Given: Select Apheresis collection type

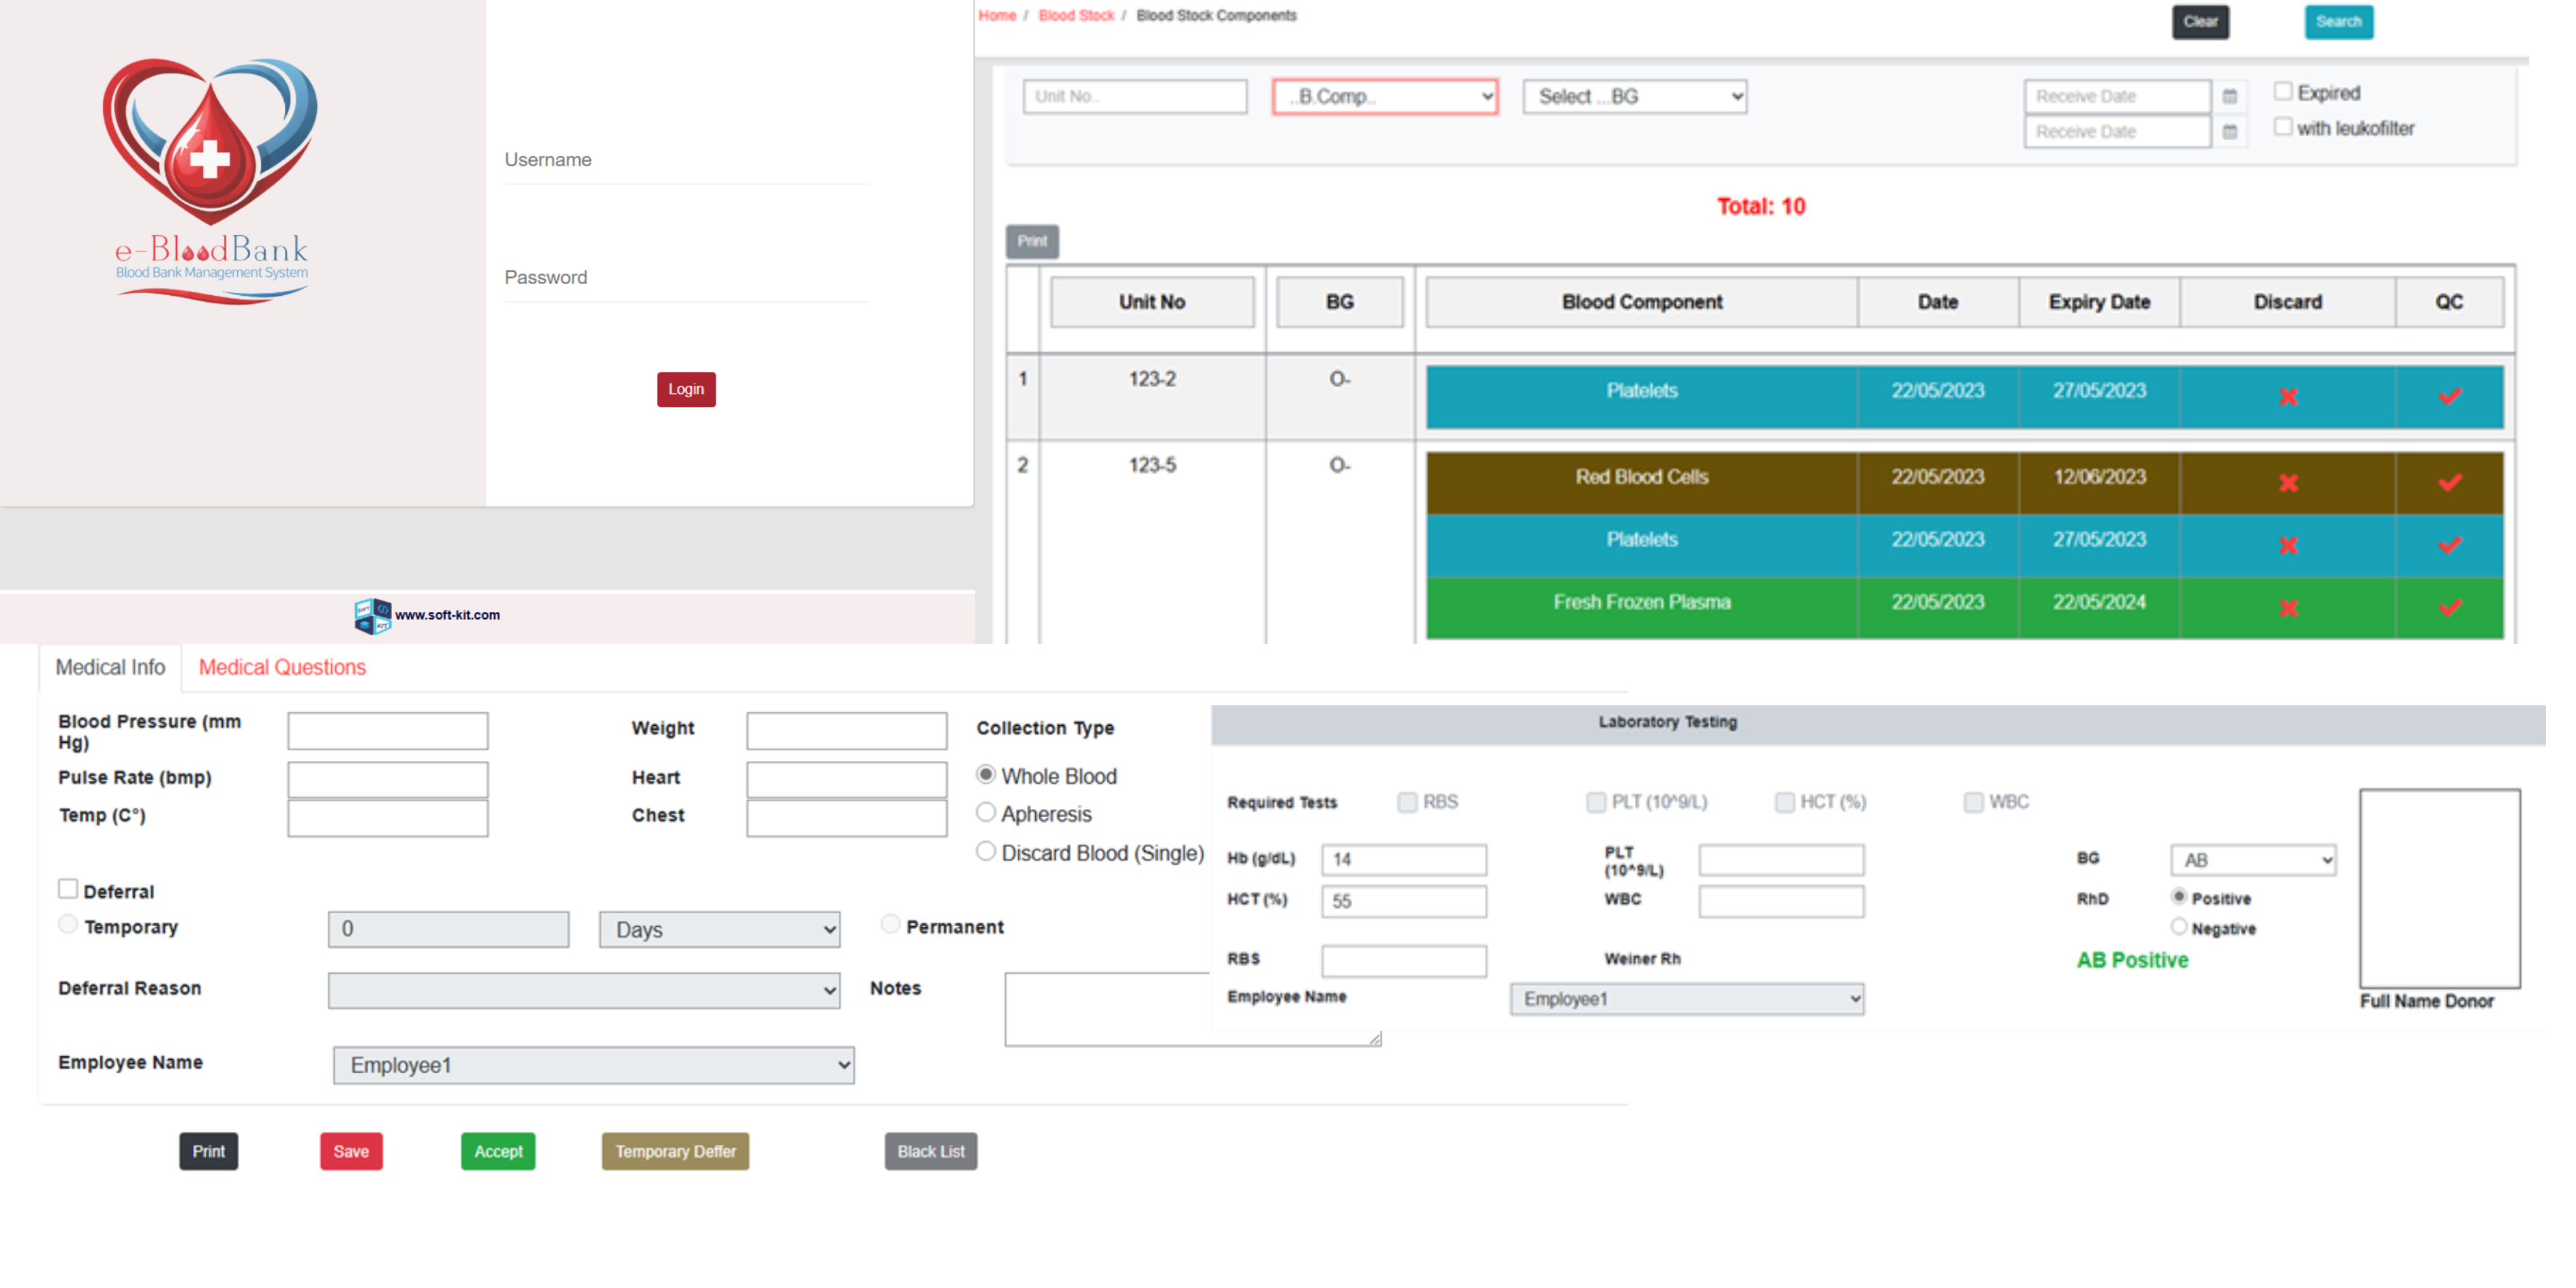Looking at the screenshot, I should pos(986,813).
